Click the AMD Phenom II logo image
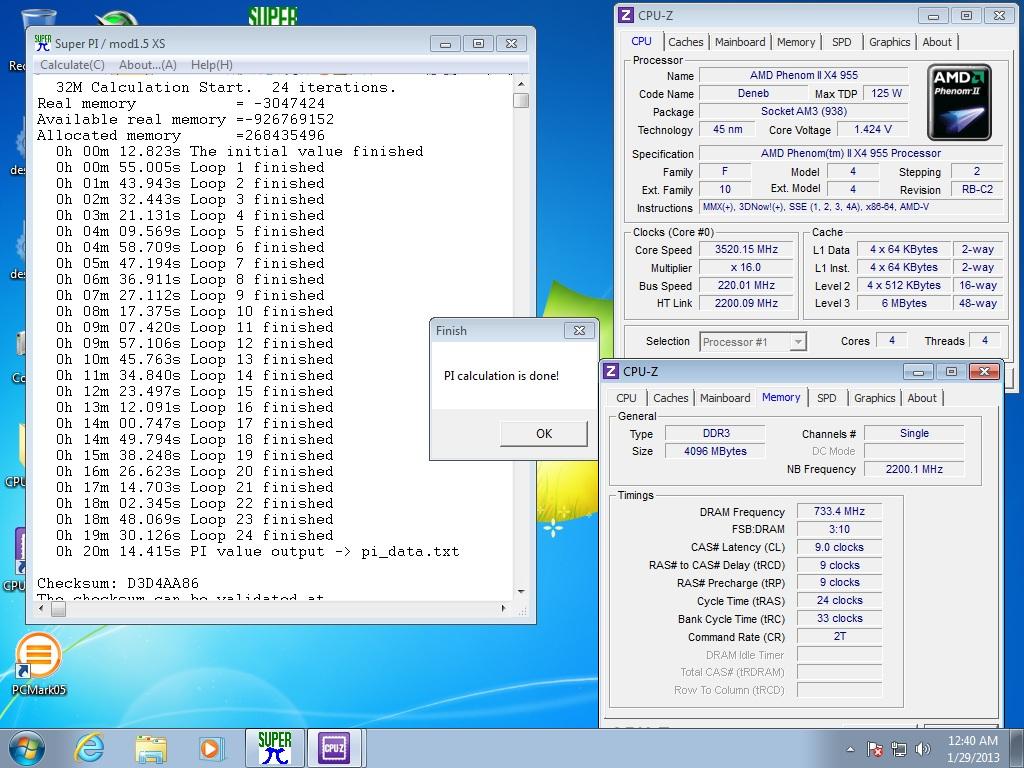The width and height of the screenshot is (1024, 768). coord(959,102)
